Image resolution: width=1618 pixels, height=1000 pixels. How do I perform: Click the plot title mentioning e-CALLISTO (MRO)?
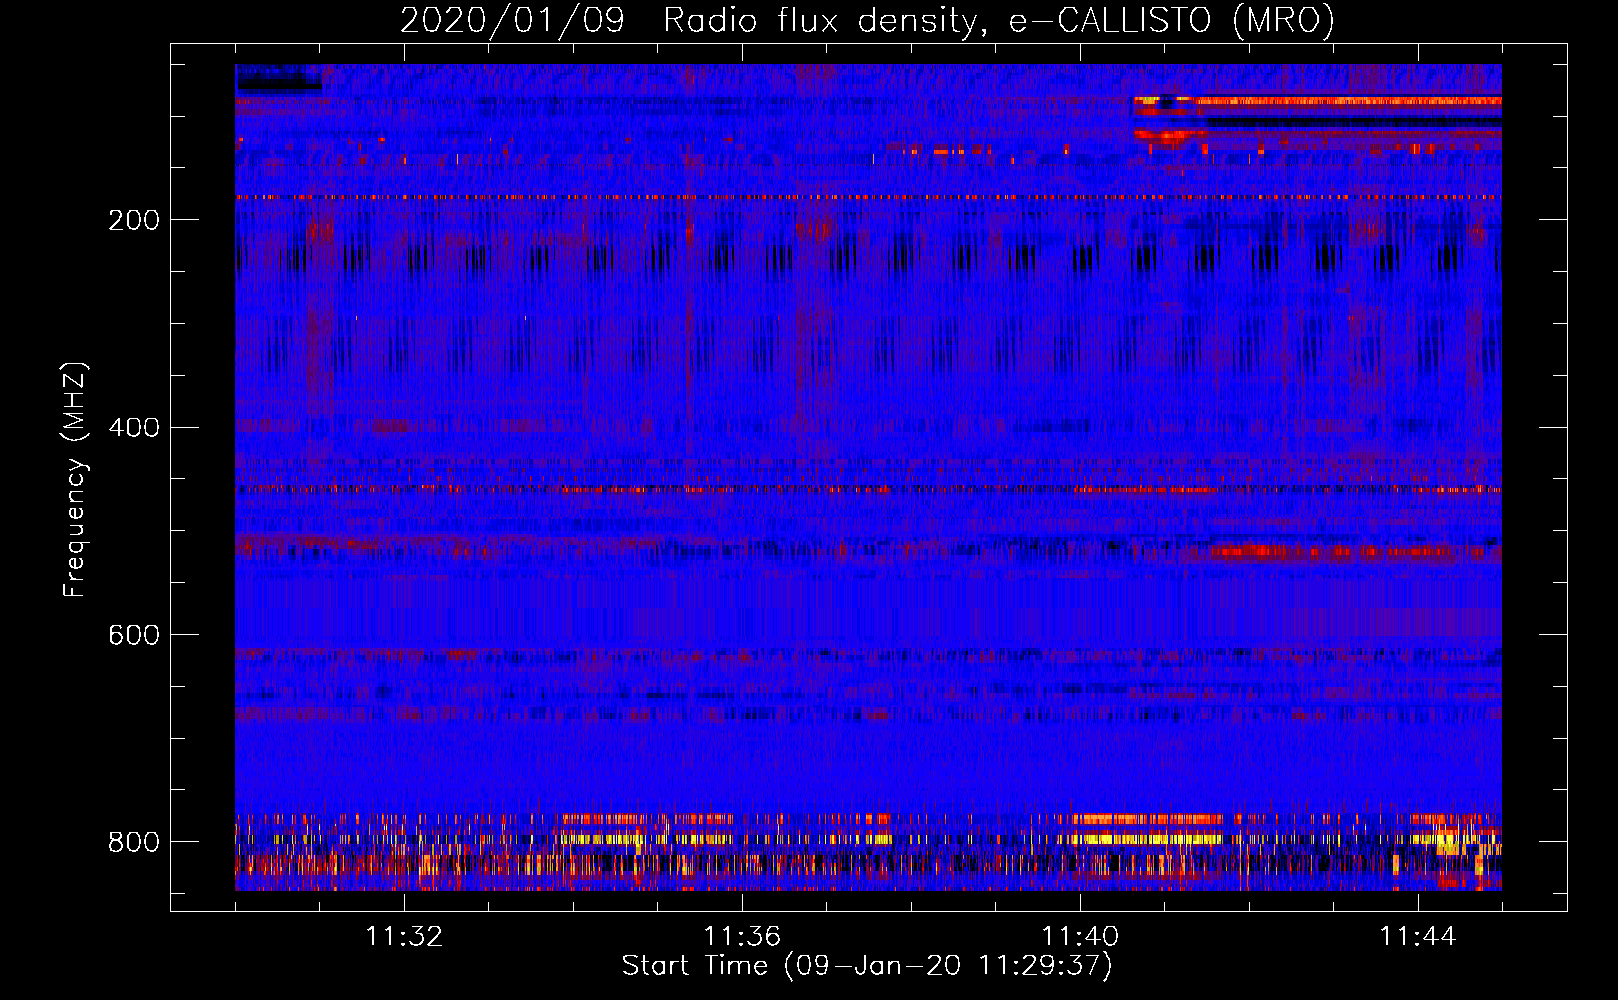pos(867,20)
